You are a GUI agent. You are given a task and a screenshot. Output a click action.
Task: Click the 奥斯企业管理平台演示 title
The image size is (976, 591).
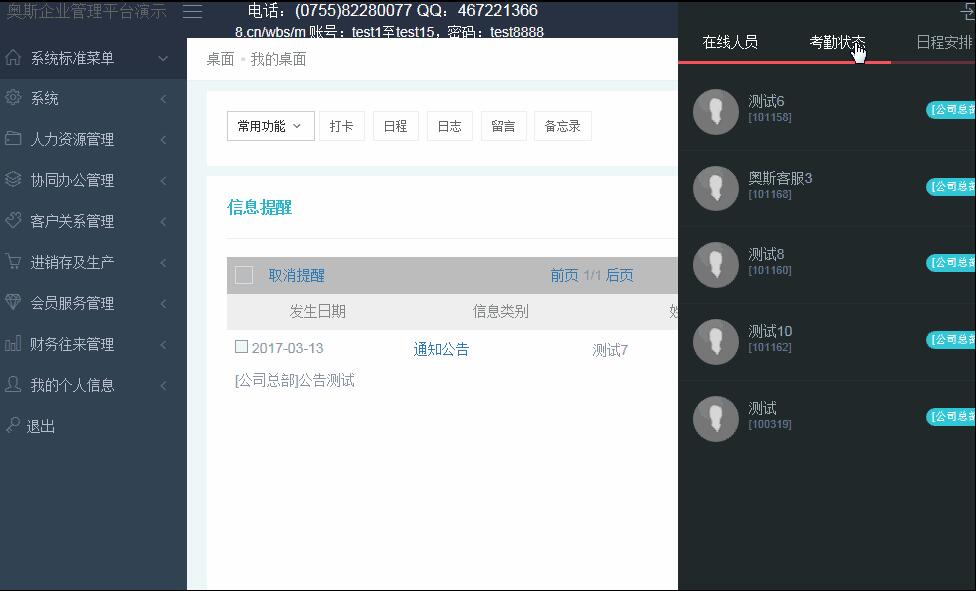point(87,11)
